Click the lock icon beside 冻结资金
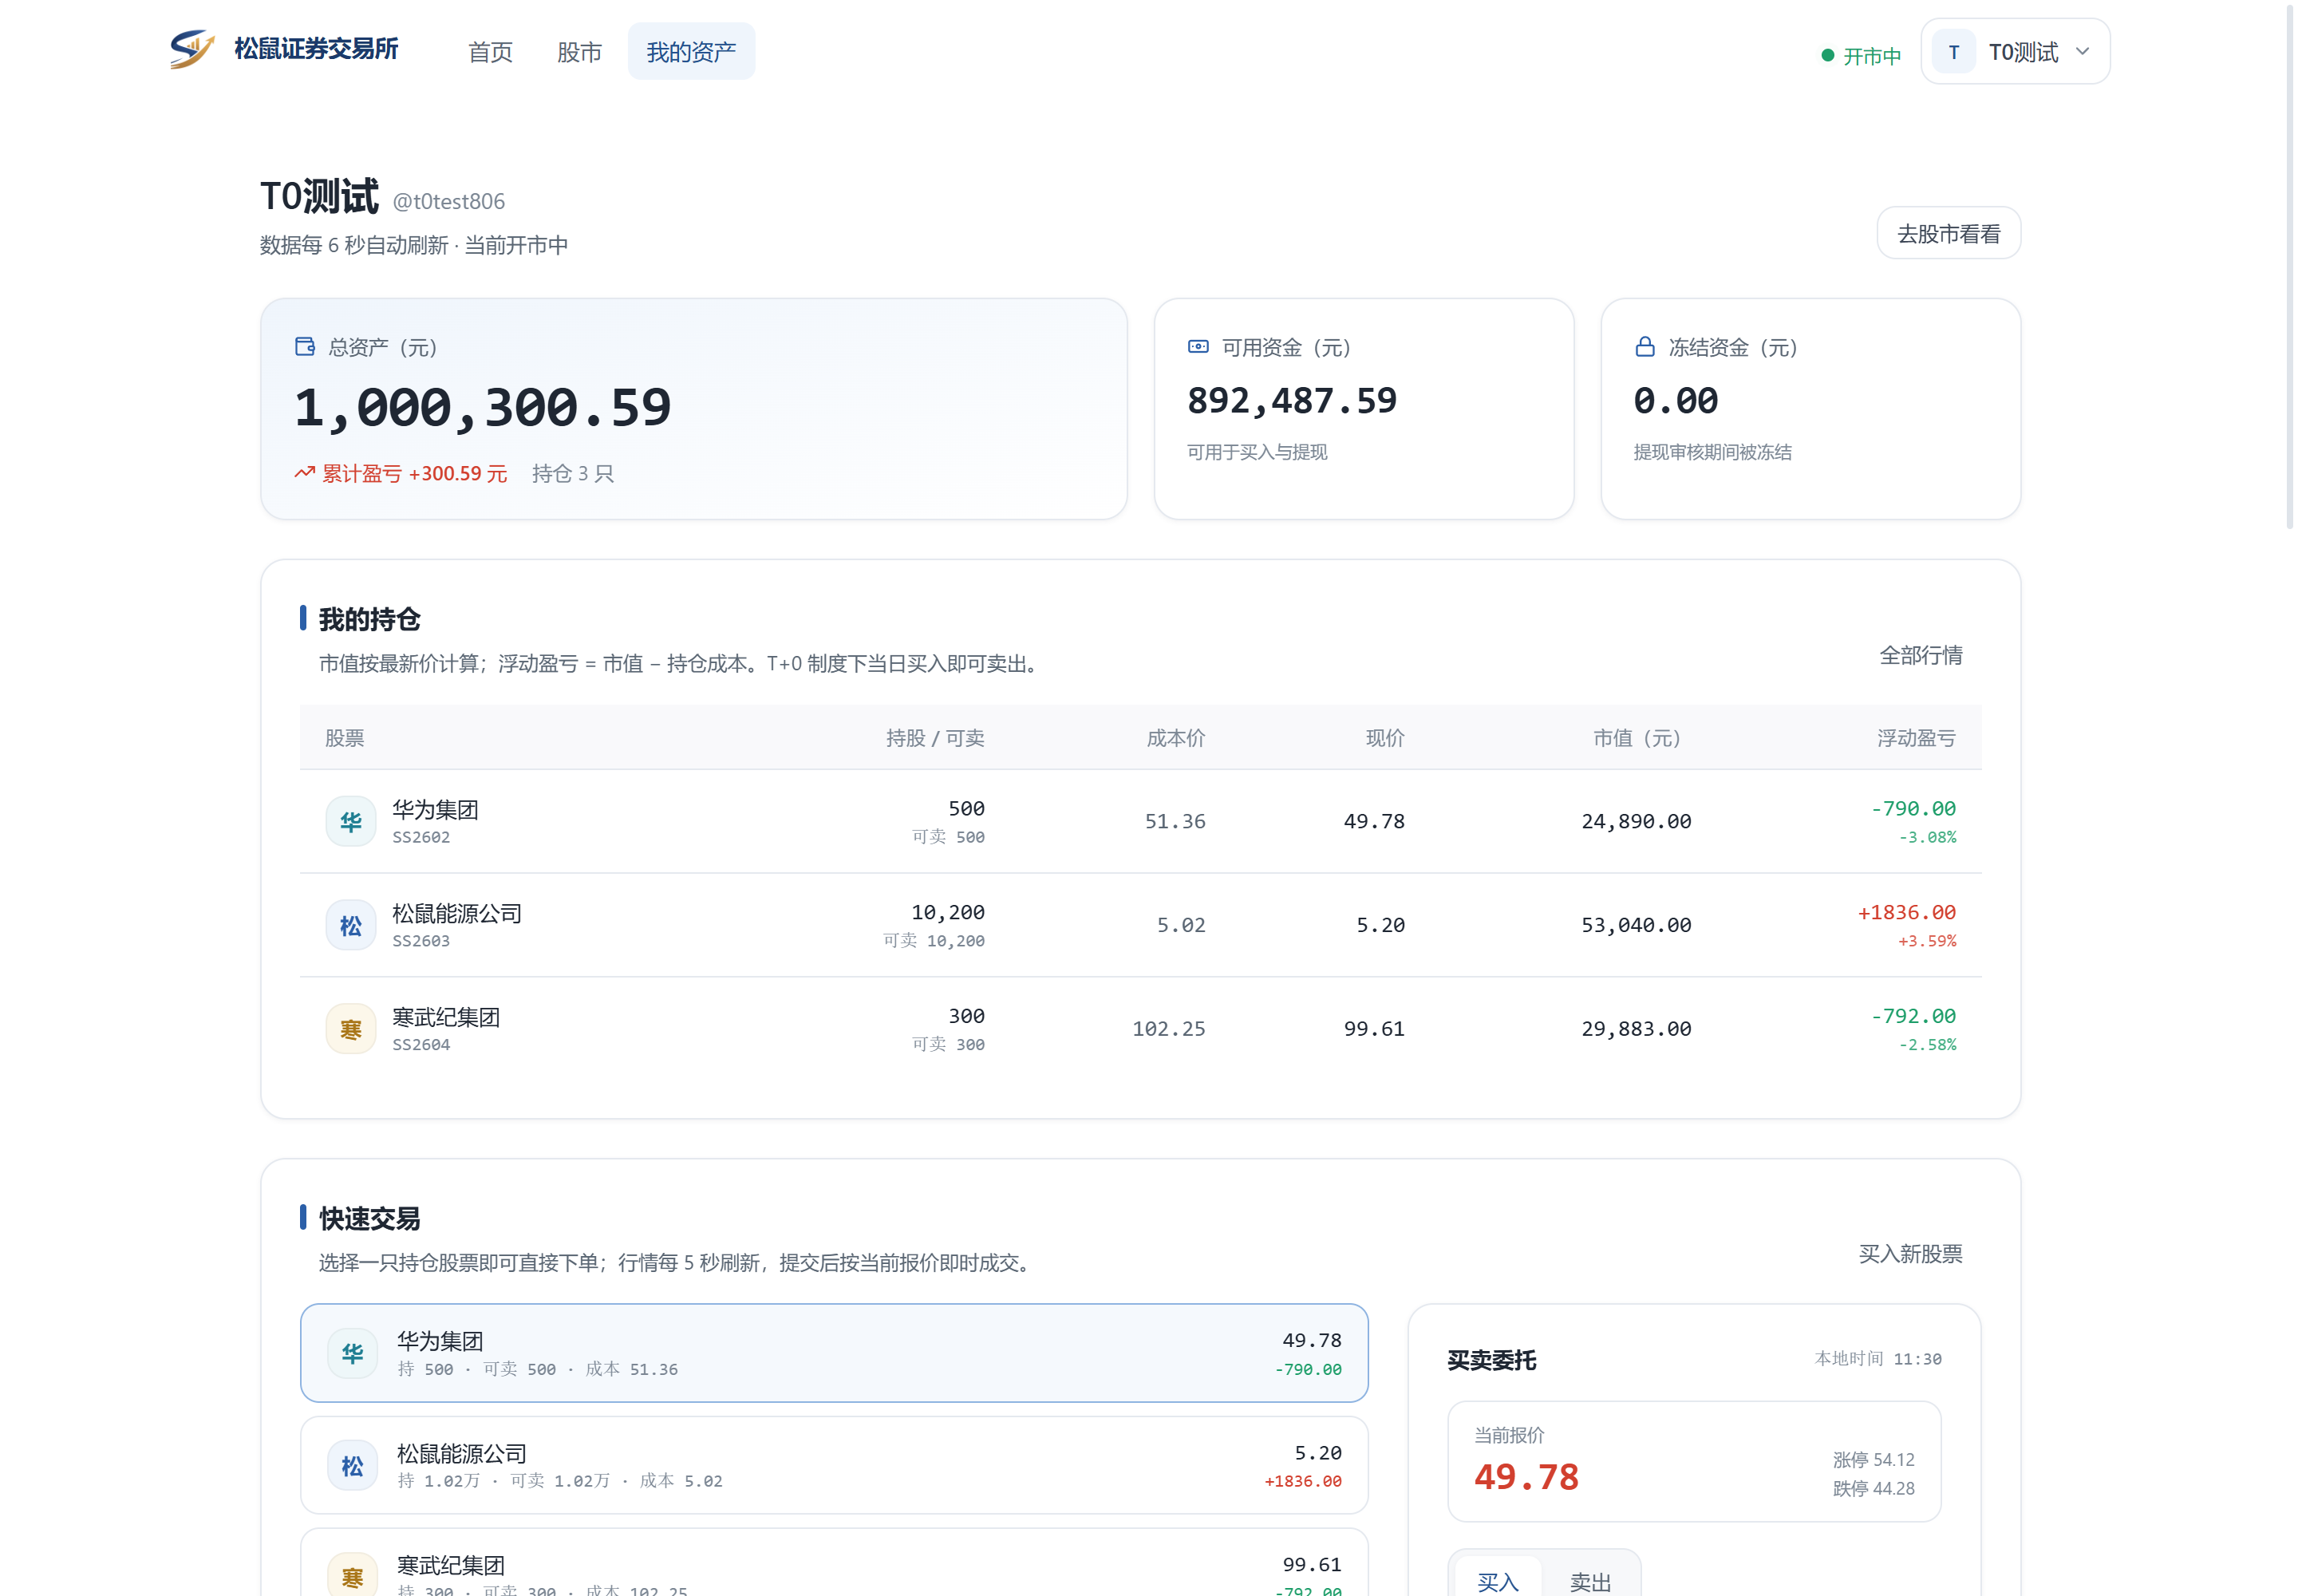The width and height of the screenshot is (2298, 1596). (1645, 347)
